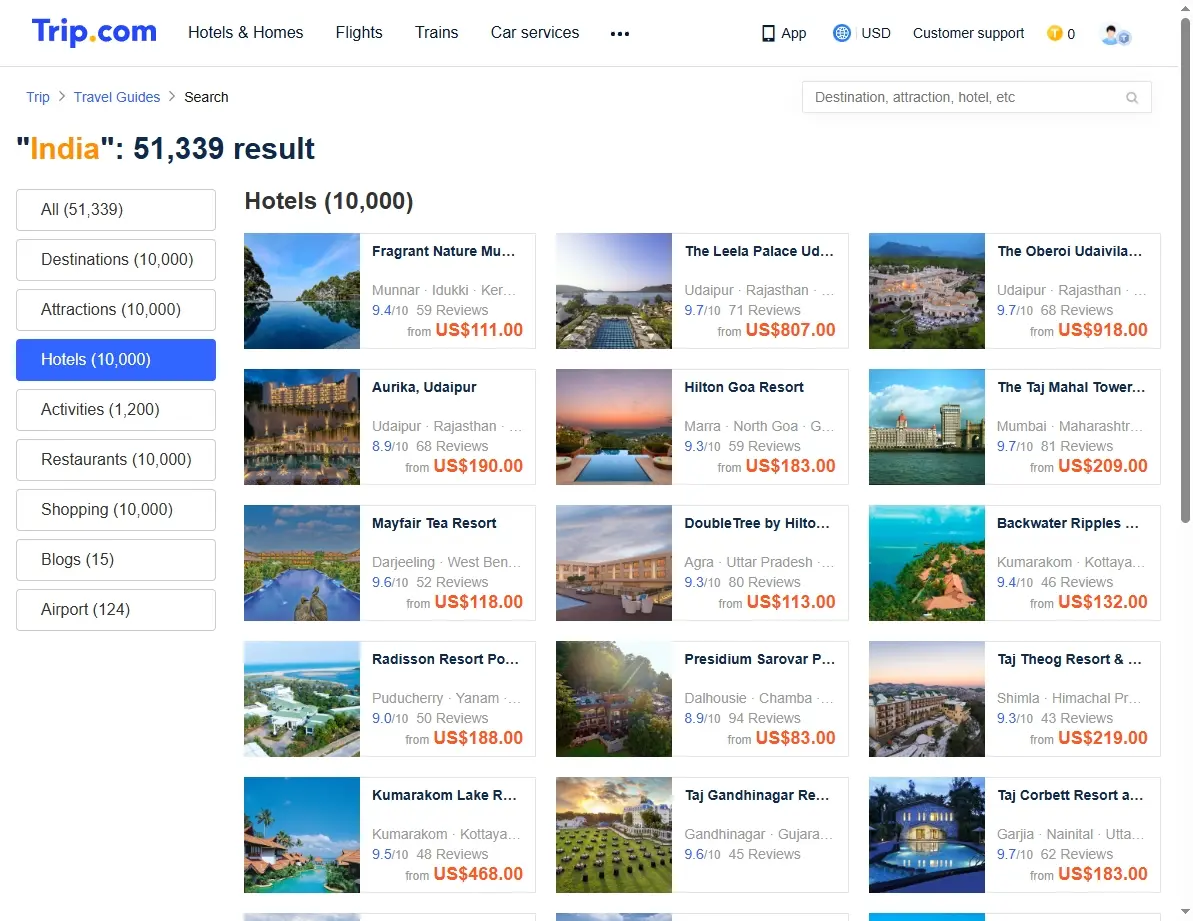Viewport: 1193px width, 921px height.
Task: Select Airport (124) filter
Action: 116,610
